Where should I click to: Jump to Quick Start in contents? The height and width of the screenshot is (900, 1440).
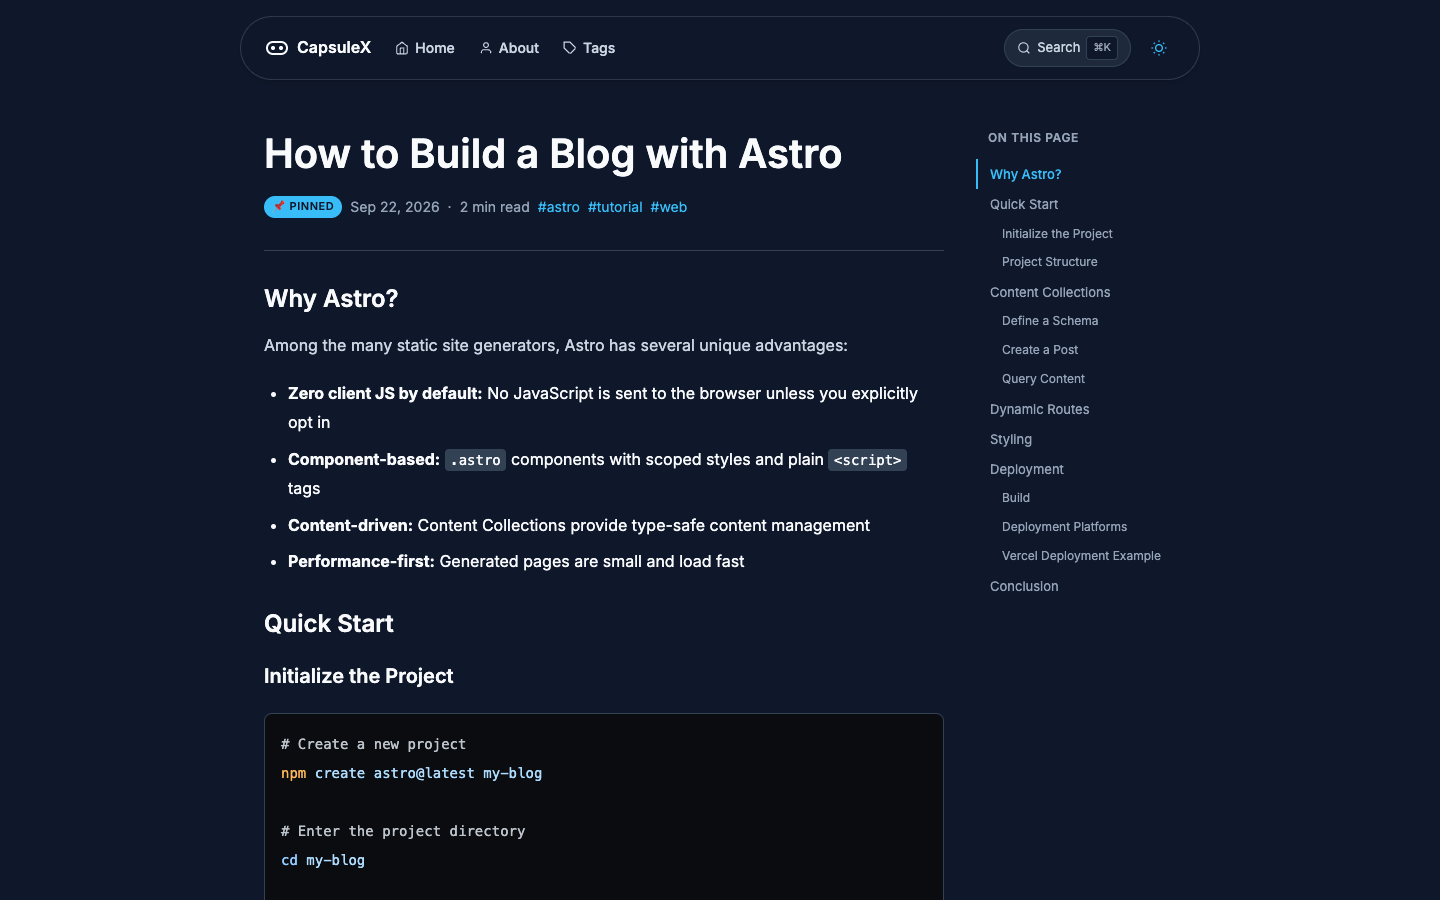pyautogui.click(x=1024, y=204)
